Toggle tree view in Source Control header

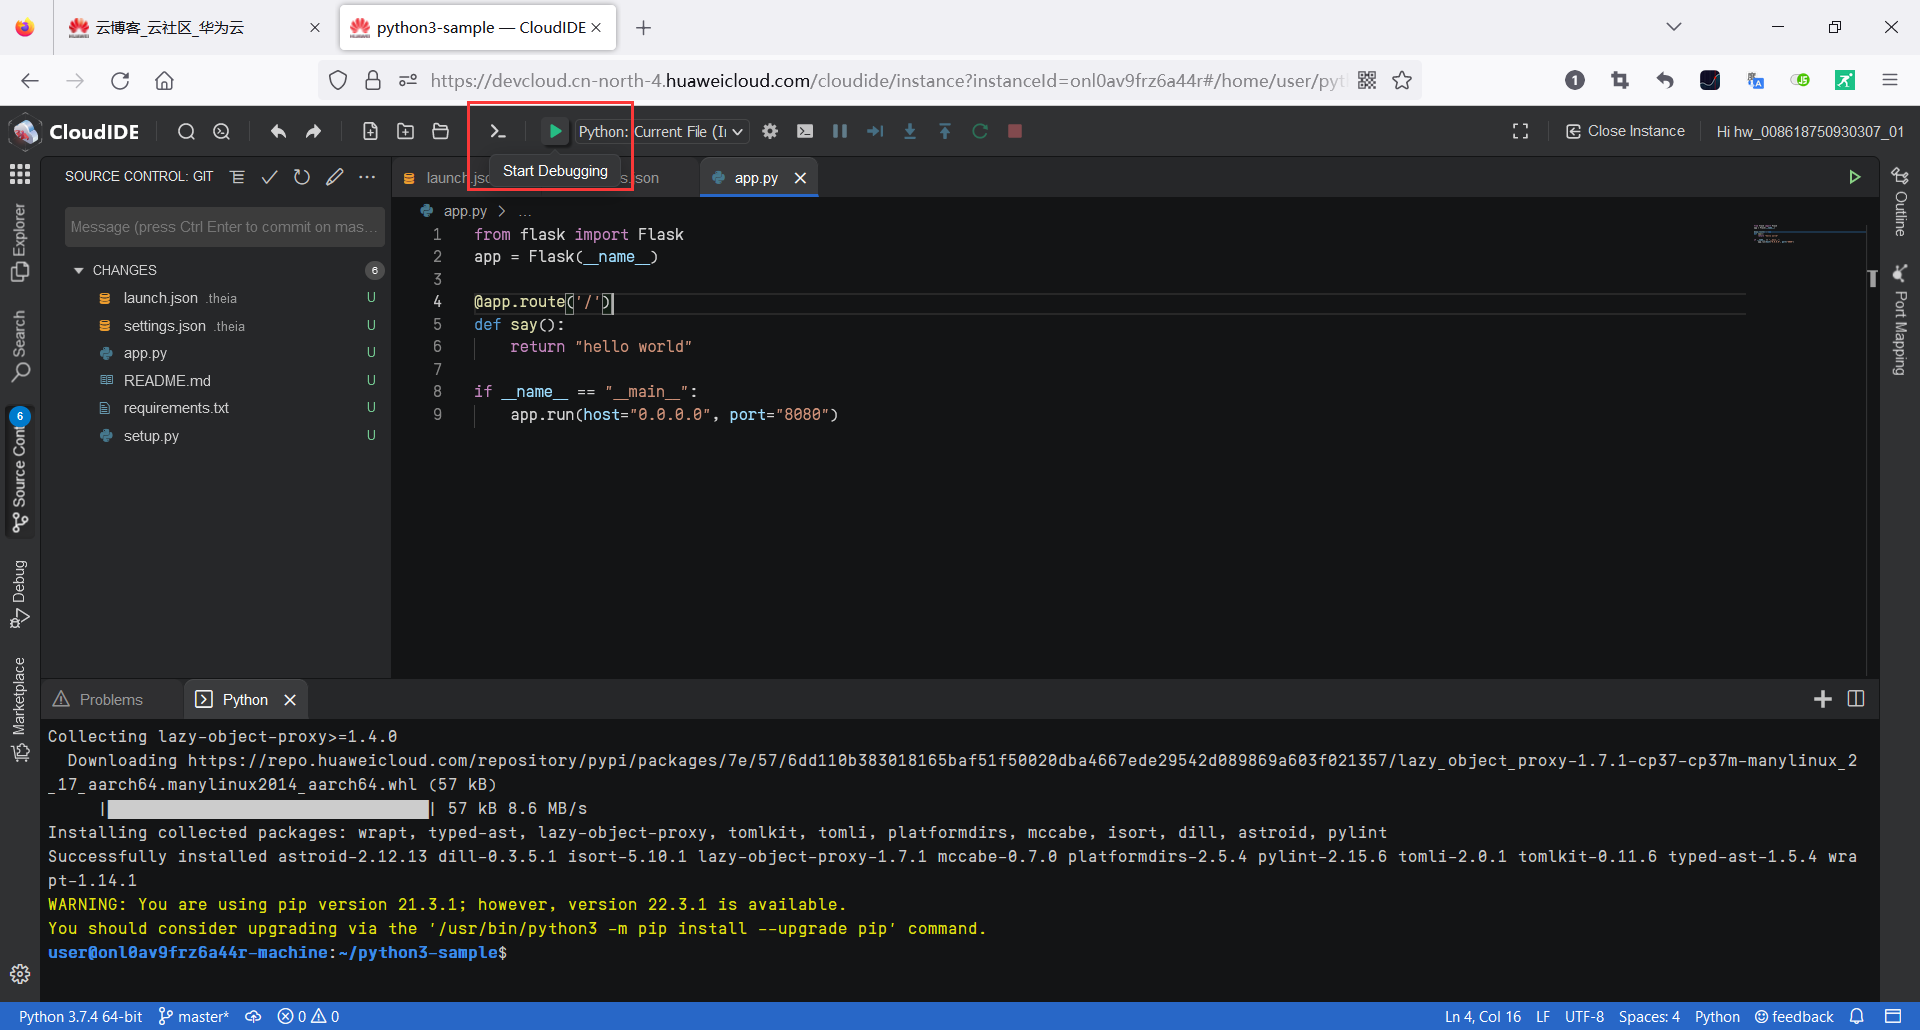click(x=237, y=177)
